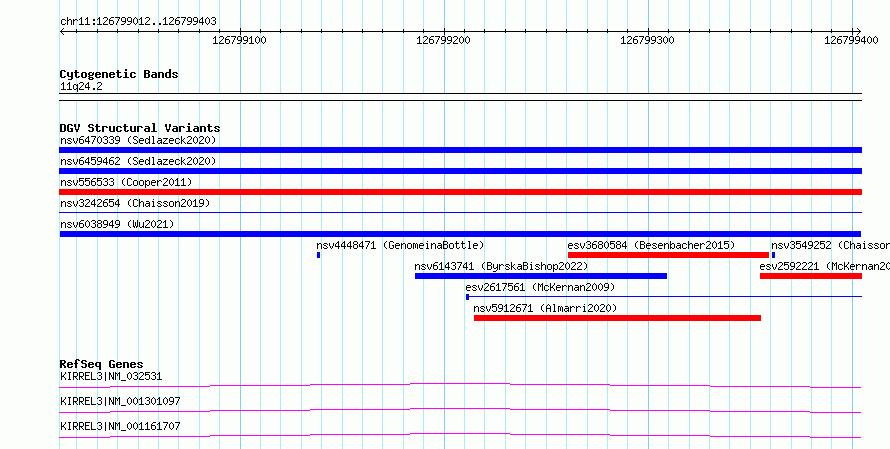The width and height of the screenshot is (890, 449).
Task: Click the 126799400 ruler position label
Action: click(851, 40)
